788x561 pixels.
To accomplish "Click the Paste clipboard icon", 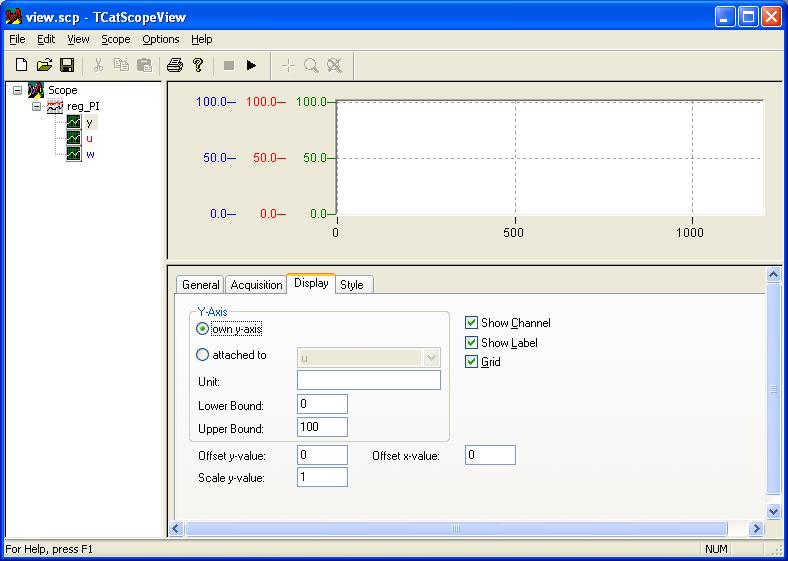I will pyautogui.click(x=144, y=65).
